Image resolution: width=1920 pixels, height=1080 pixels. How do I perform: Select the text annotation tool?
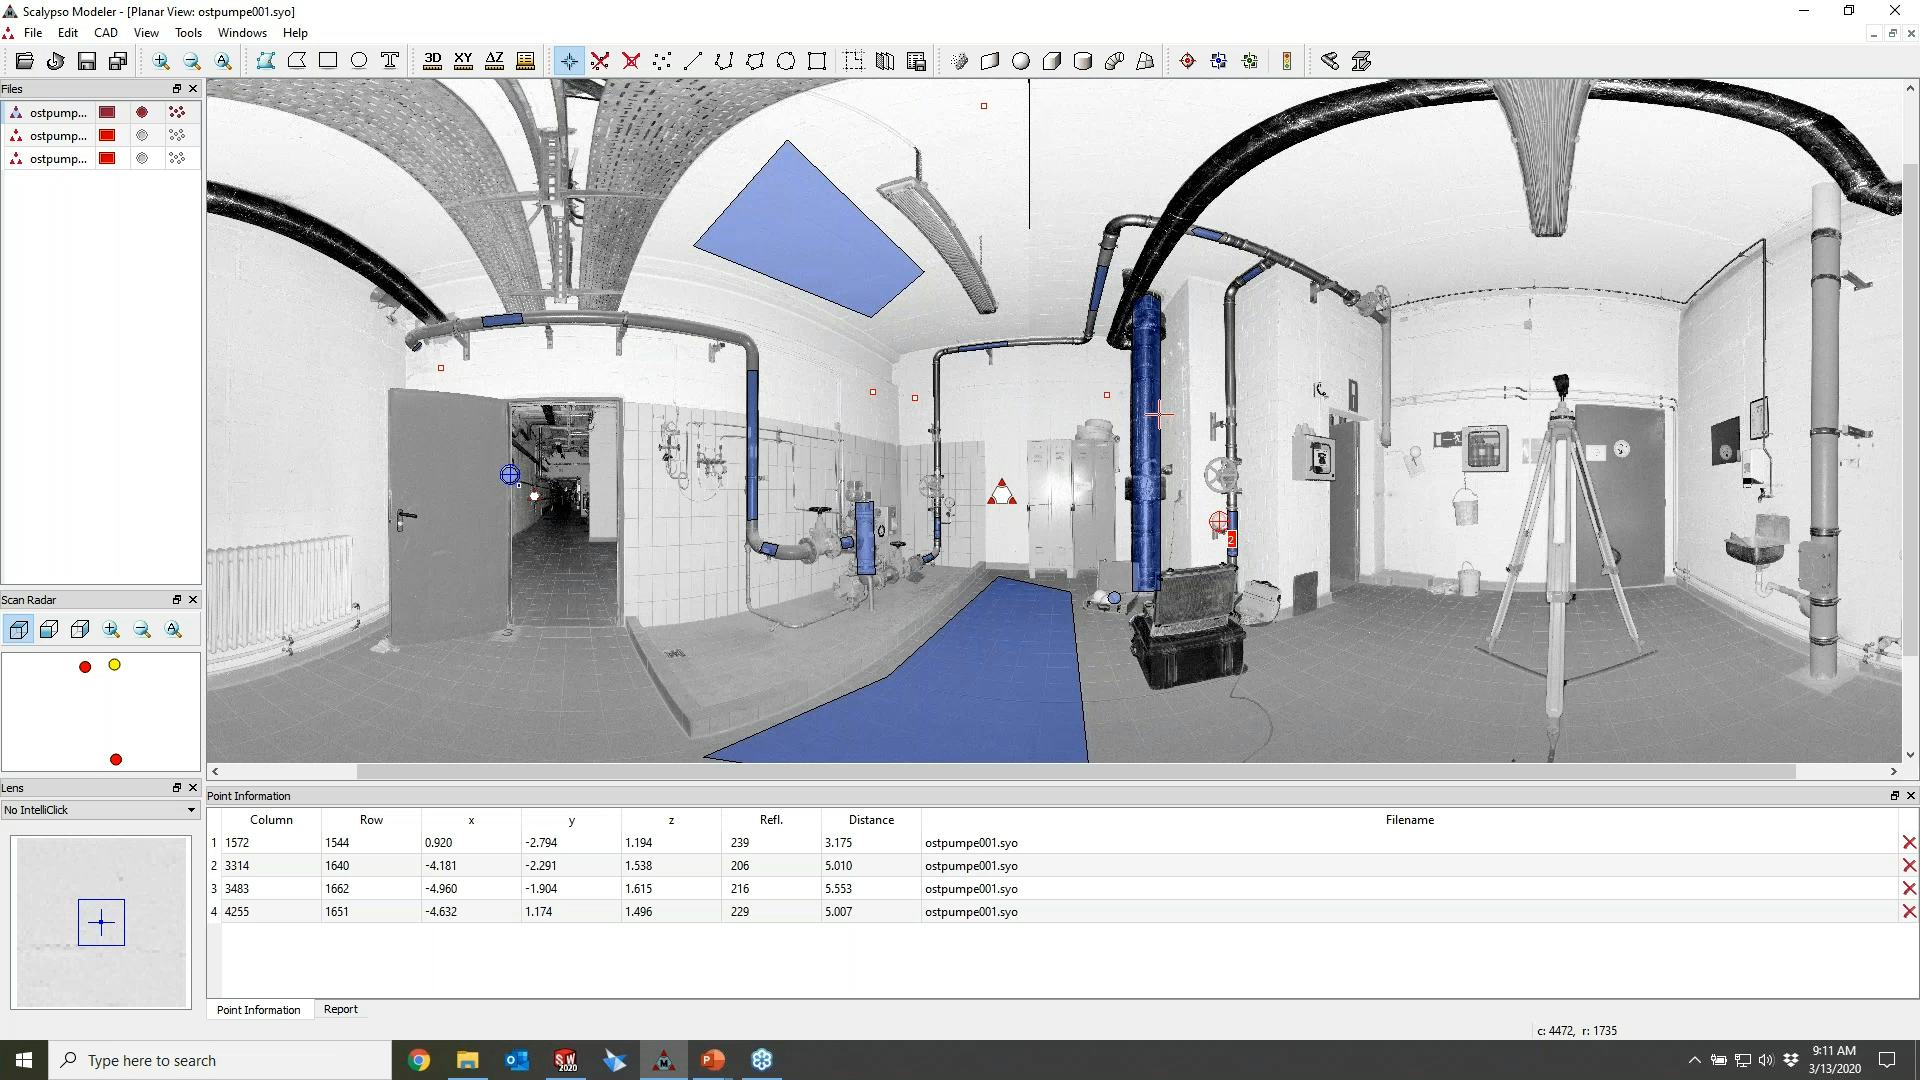click(390, 61)
